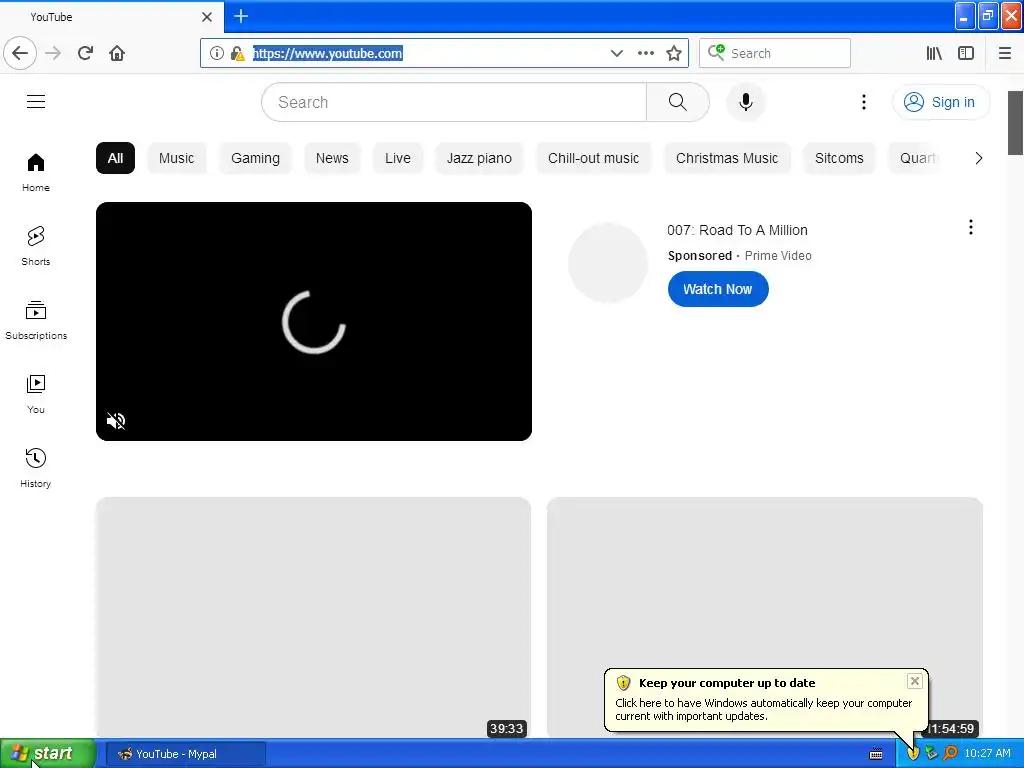Screen dimensions: 1024x768
Task: Go to Home in sidebar
Action: [36, 172]
